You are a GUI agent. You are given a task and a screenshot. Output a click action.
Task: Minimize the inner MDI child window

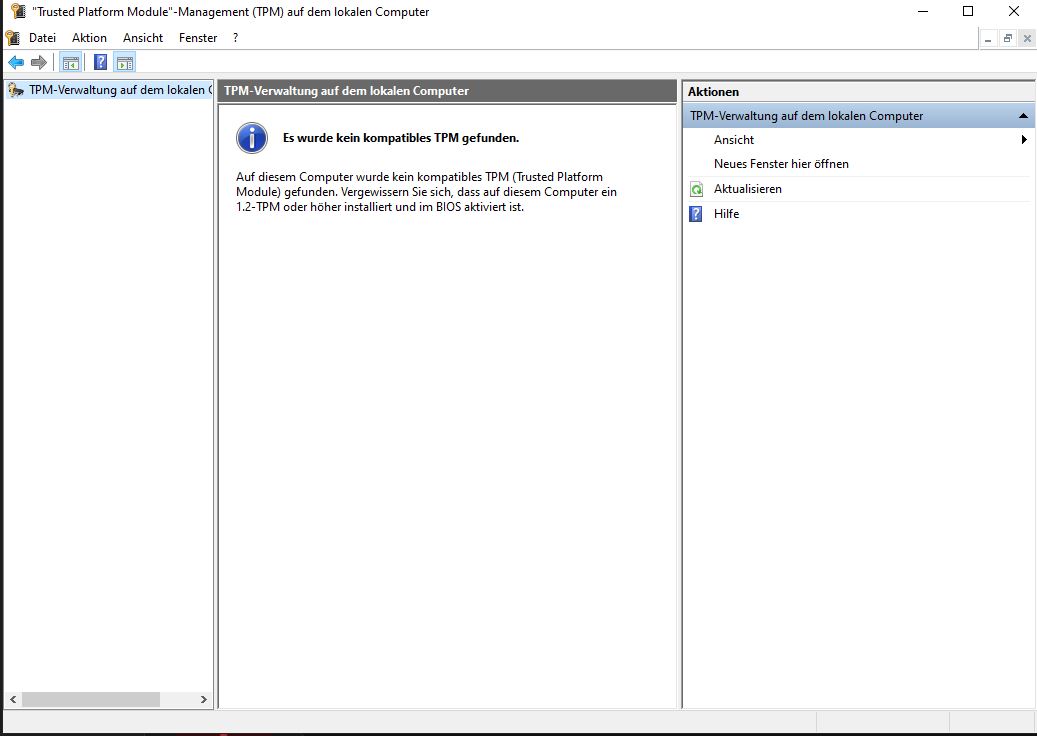point(988,39)
